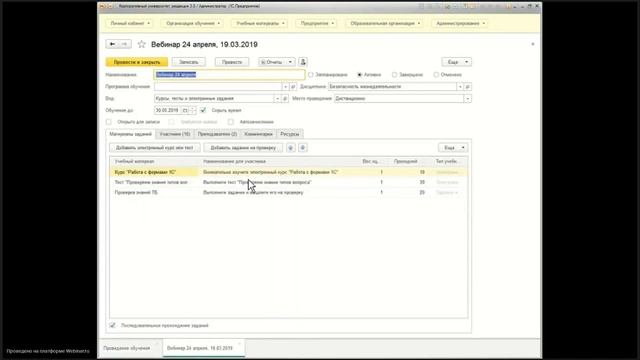Expand Дисциплина dropdown arrow

[460, 87]
